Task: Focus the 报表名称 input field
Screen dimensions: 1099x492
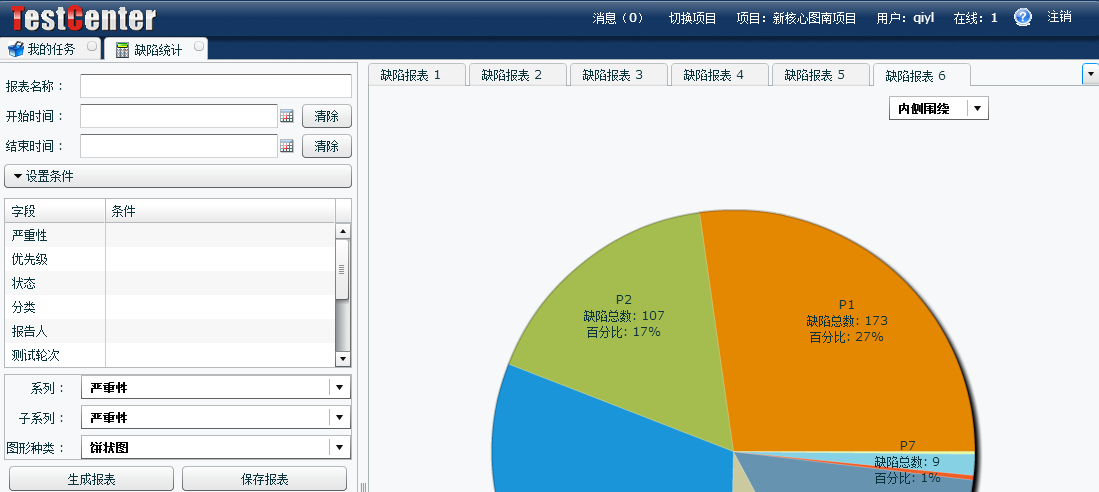Action: (x=216, y=86)
